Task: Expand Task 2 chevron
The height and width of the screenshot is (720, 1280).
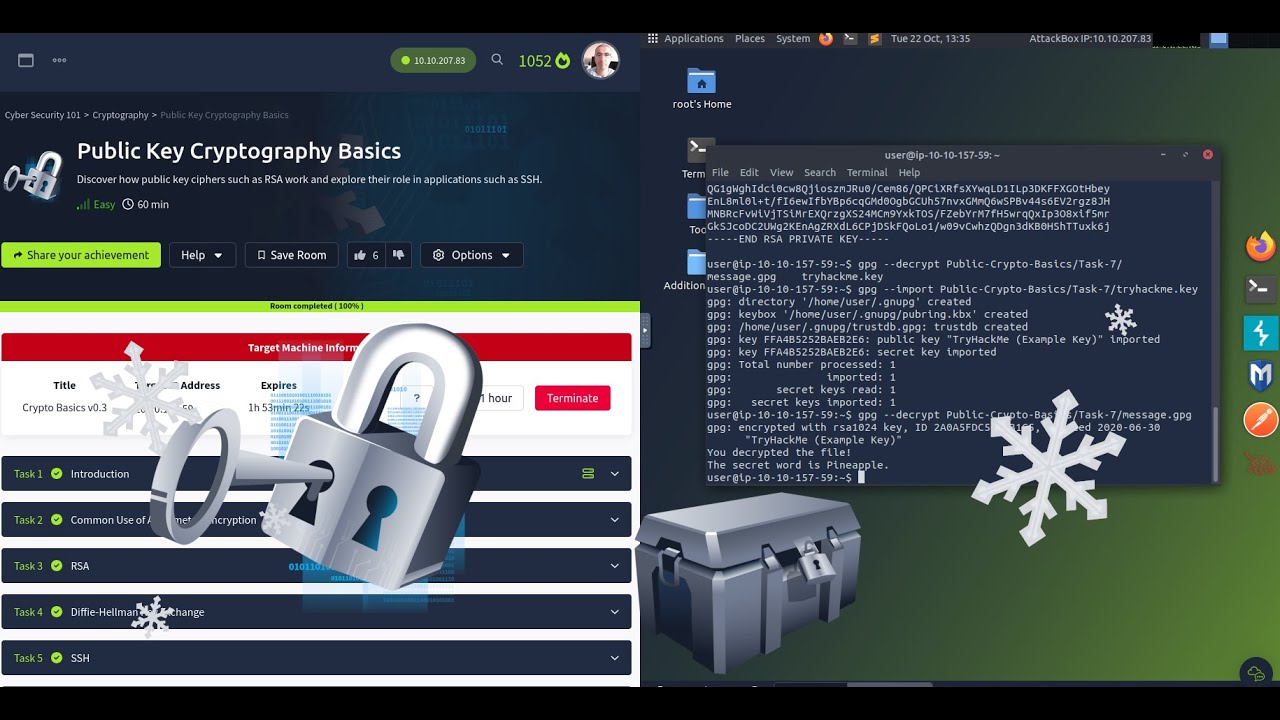Action: coord(615,520)
